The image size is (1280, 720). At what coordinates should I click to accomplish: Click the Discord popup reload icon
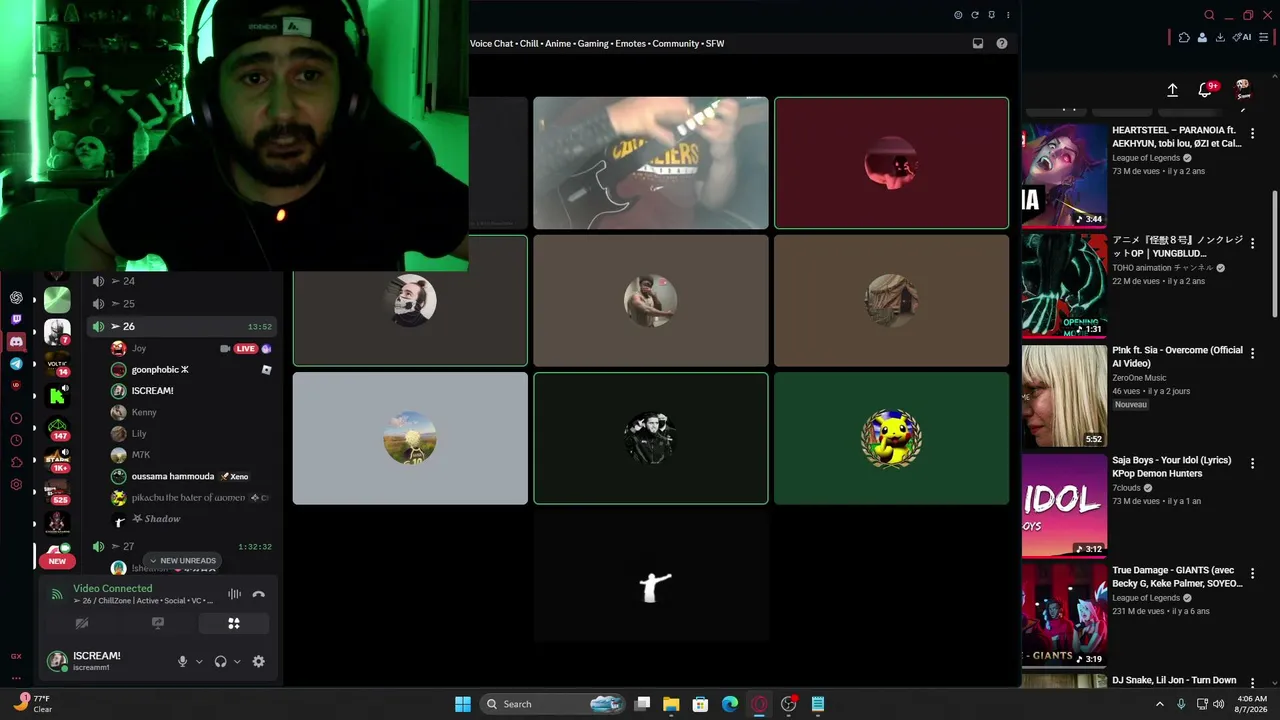pyautogui.click(x=975, y=15)
